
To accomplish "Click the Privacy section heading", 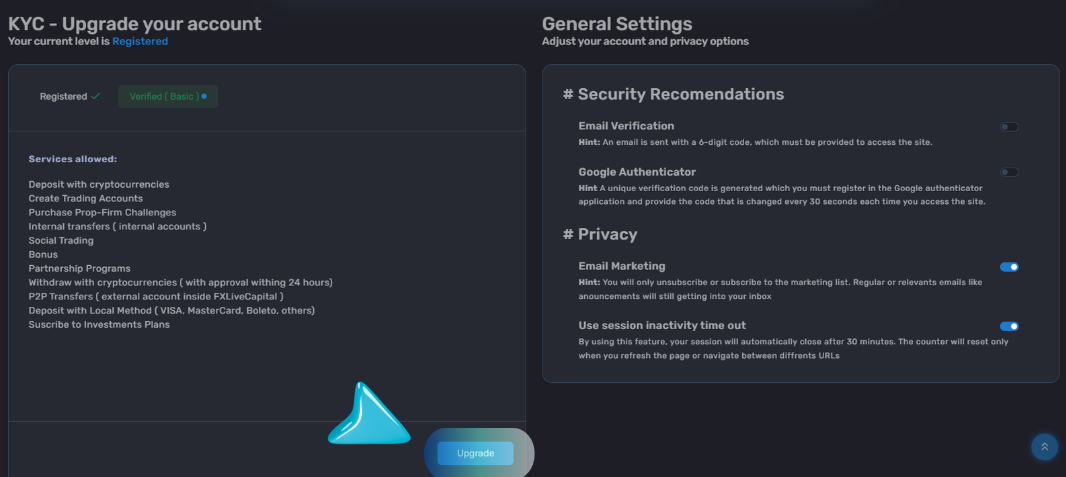I will click(600, 234).
